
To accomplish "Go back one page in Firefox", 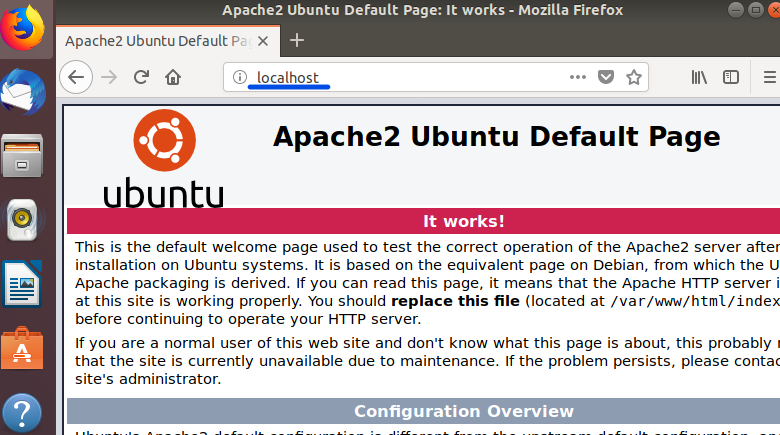I will (76, 77).
